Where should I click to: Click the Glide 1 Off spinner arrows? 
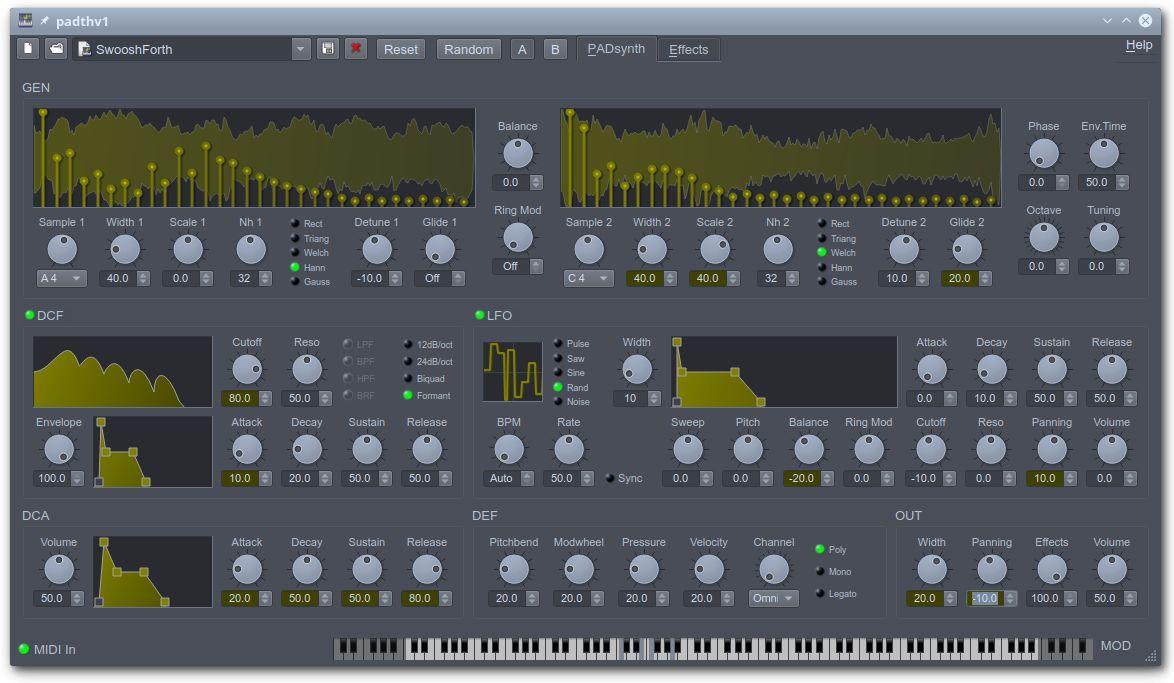(458, 279)
